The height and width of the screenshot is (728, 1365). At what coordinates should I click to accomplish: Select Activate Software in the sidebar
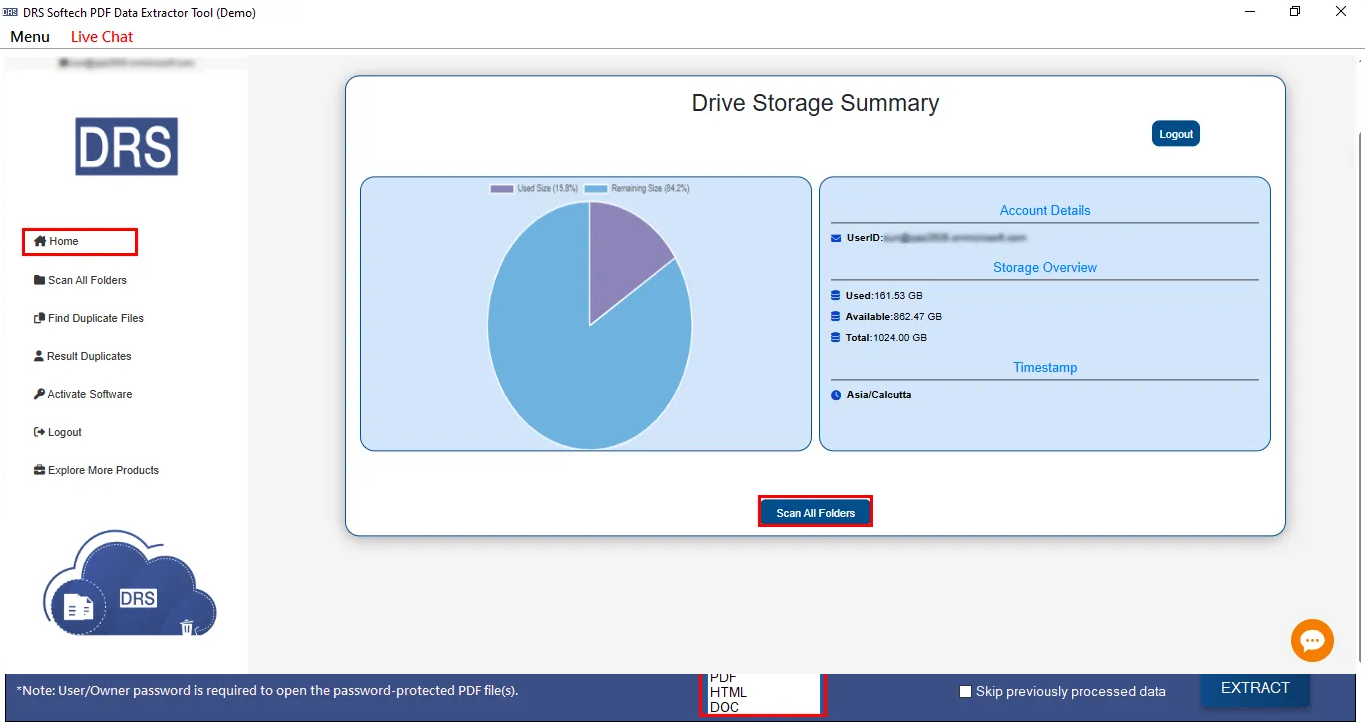83,394
